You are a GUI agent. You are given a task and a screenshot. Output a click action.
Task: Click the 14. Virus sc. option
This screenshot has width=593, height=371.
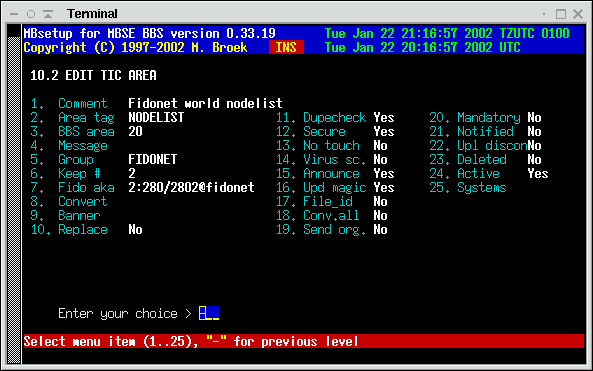click(321, 159)
